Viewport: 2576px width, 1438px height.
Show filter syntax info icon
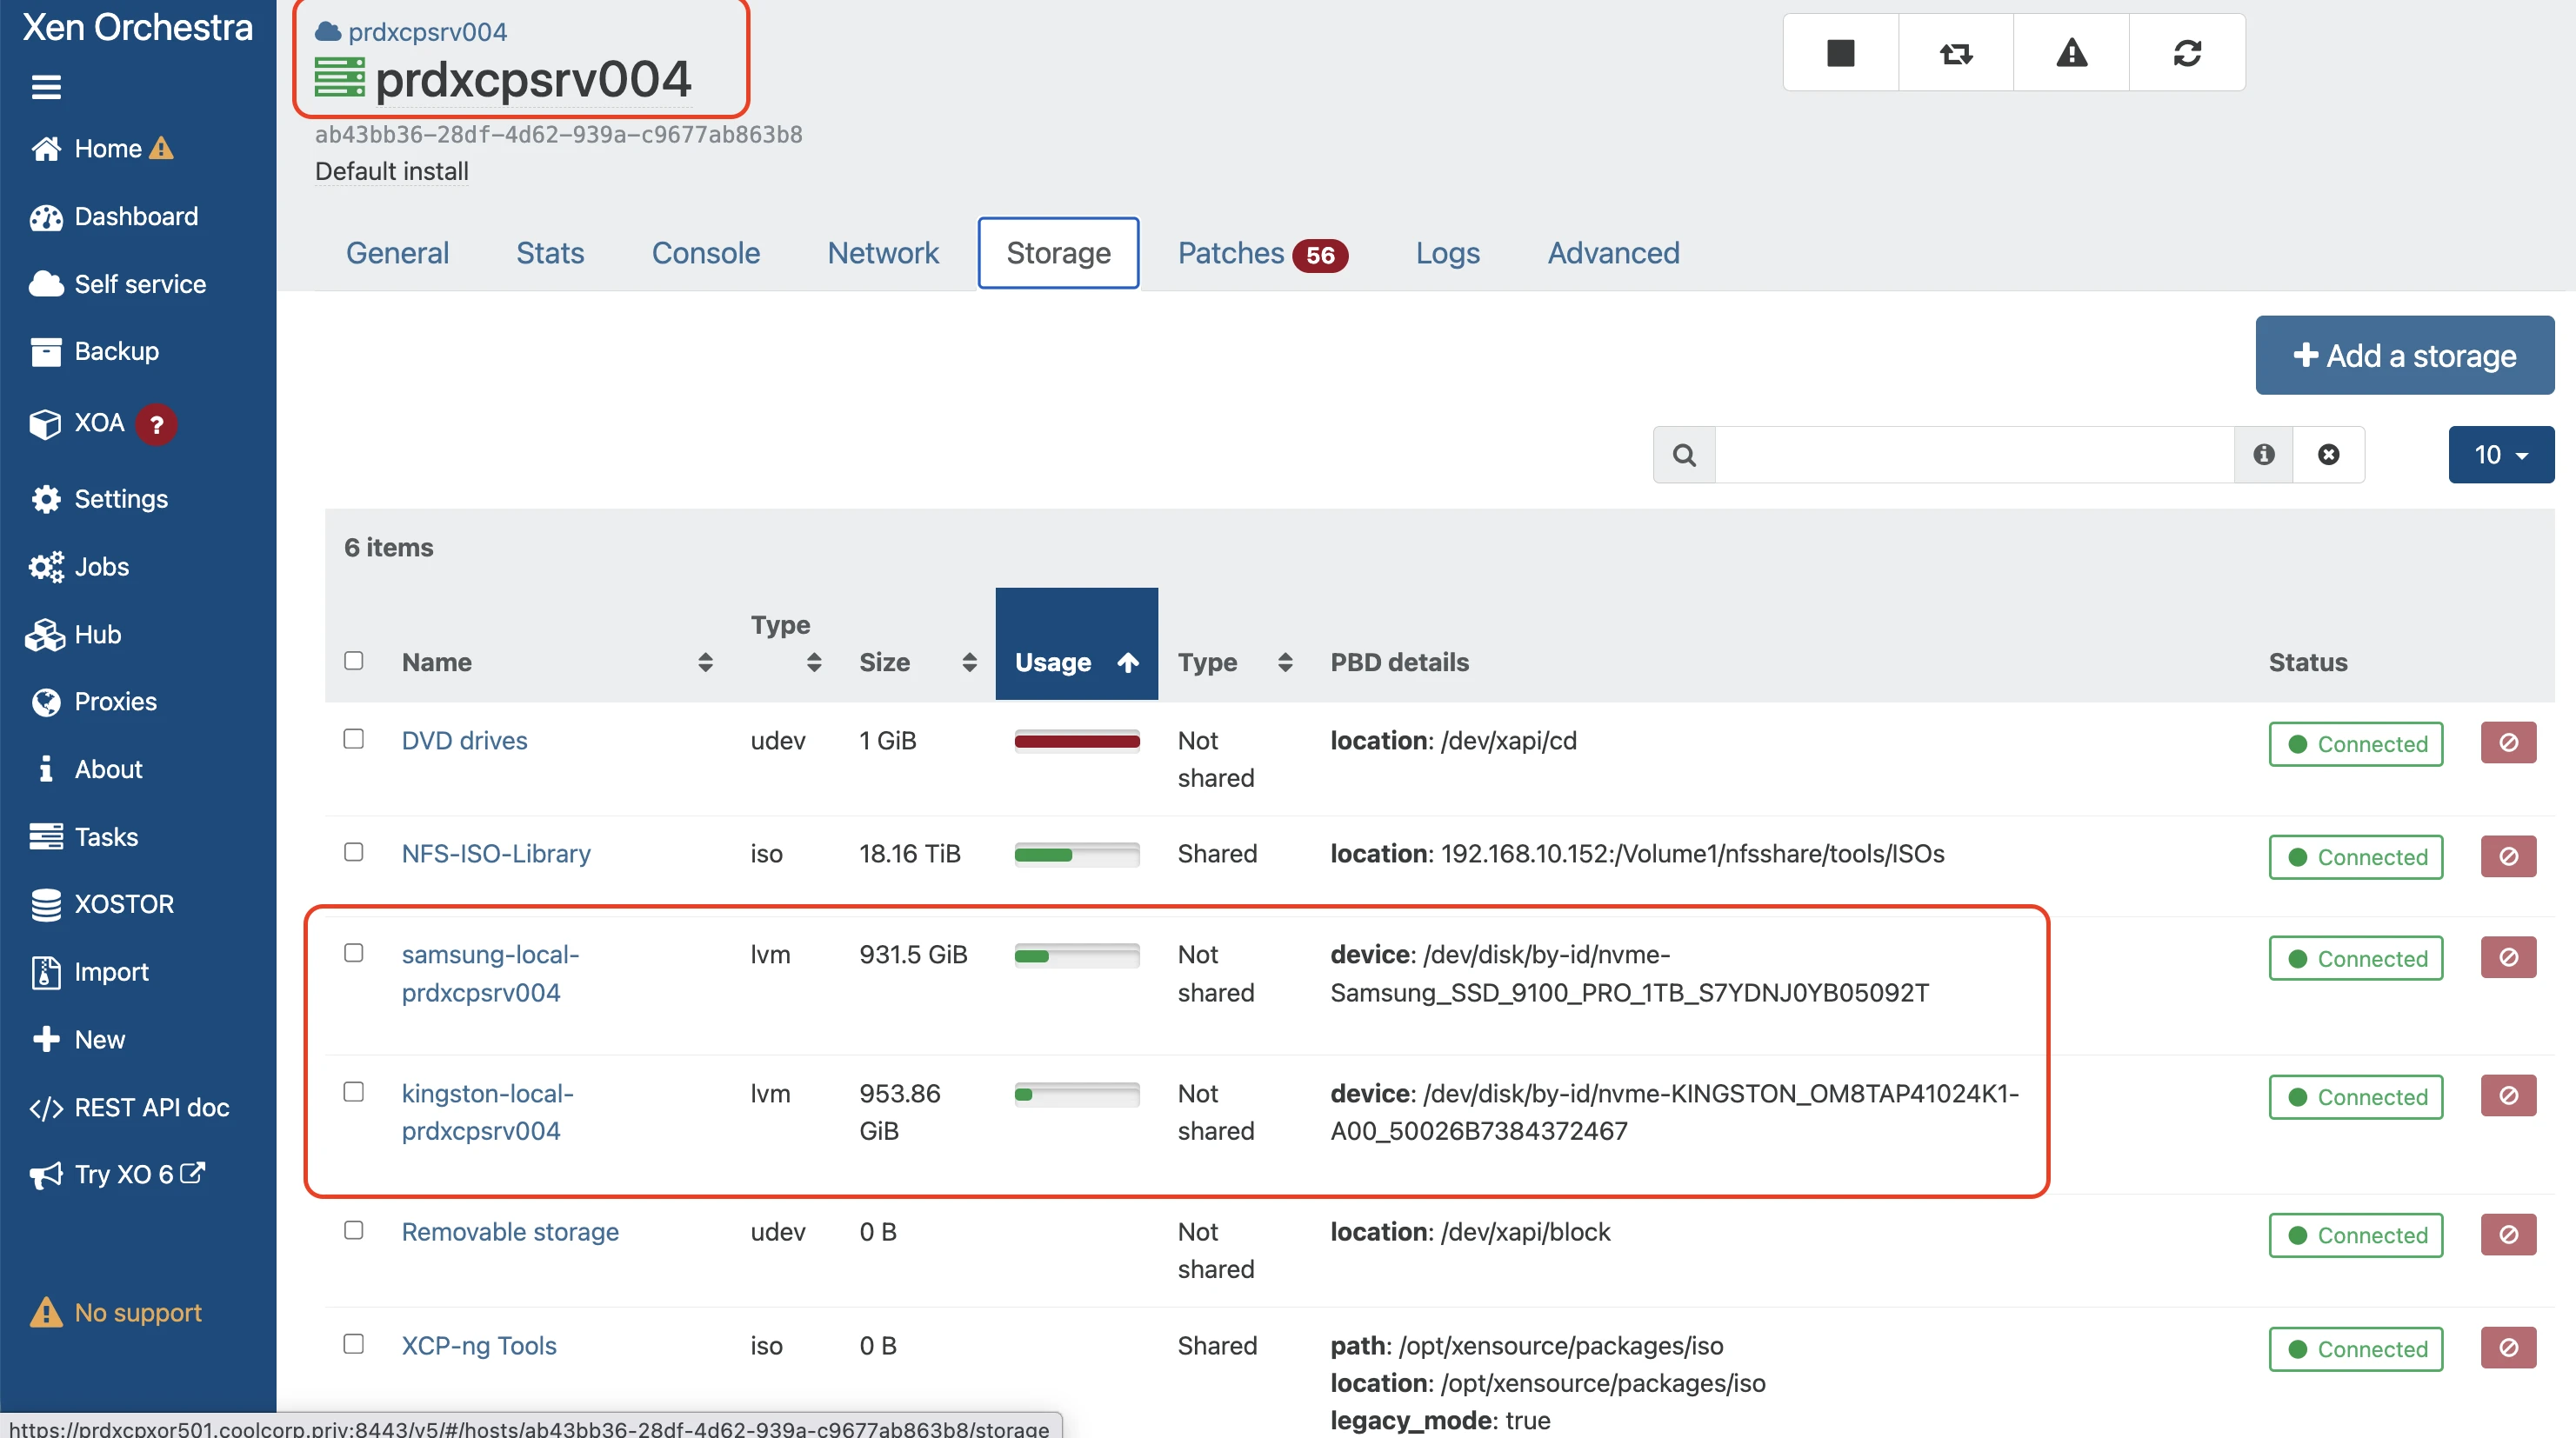[x=2264, y=455]
